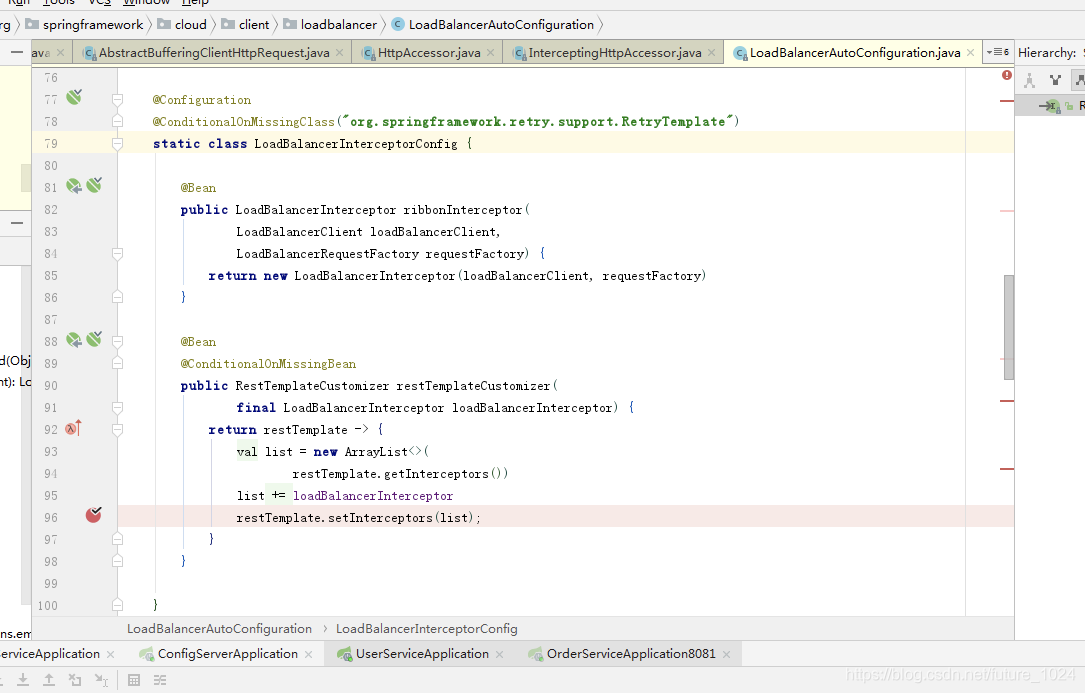Toggle the breakpoint on line 96
The width and height of the screenshot is (1085, 693).
point(94,515)
